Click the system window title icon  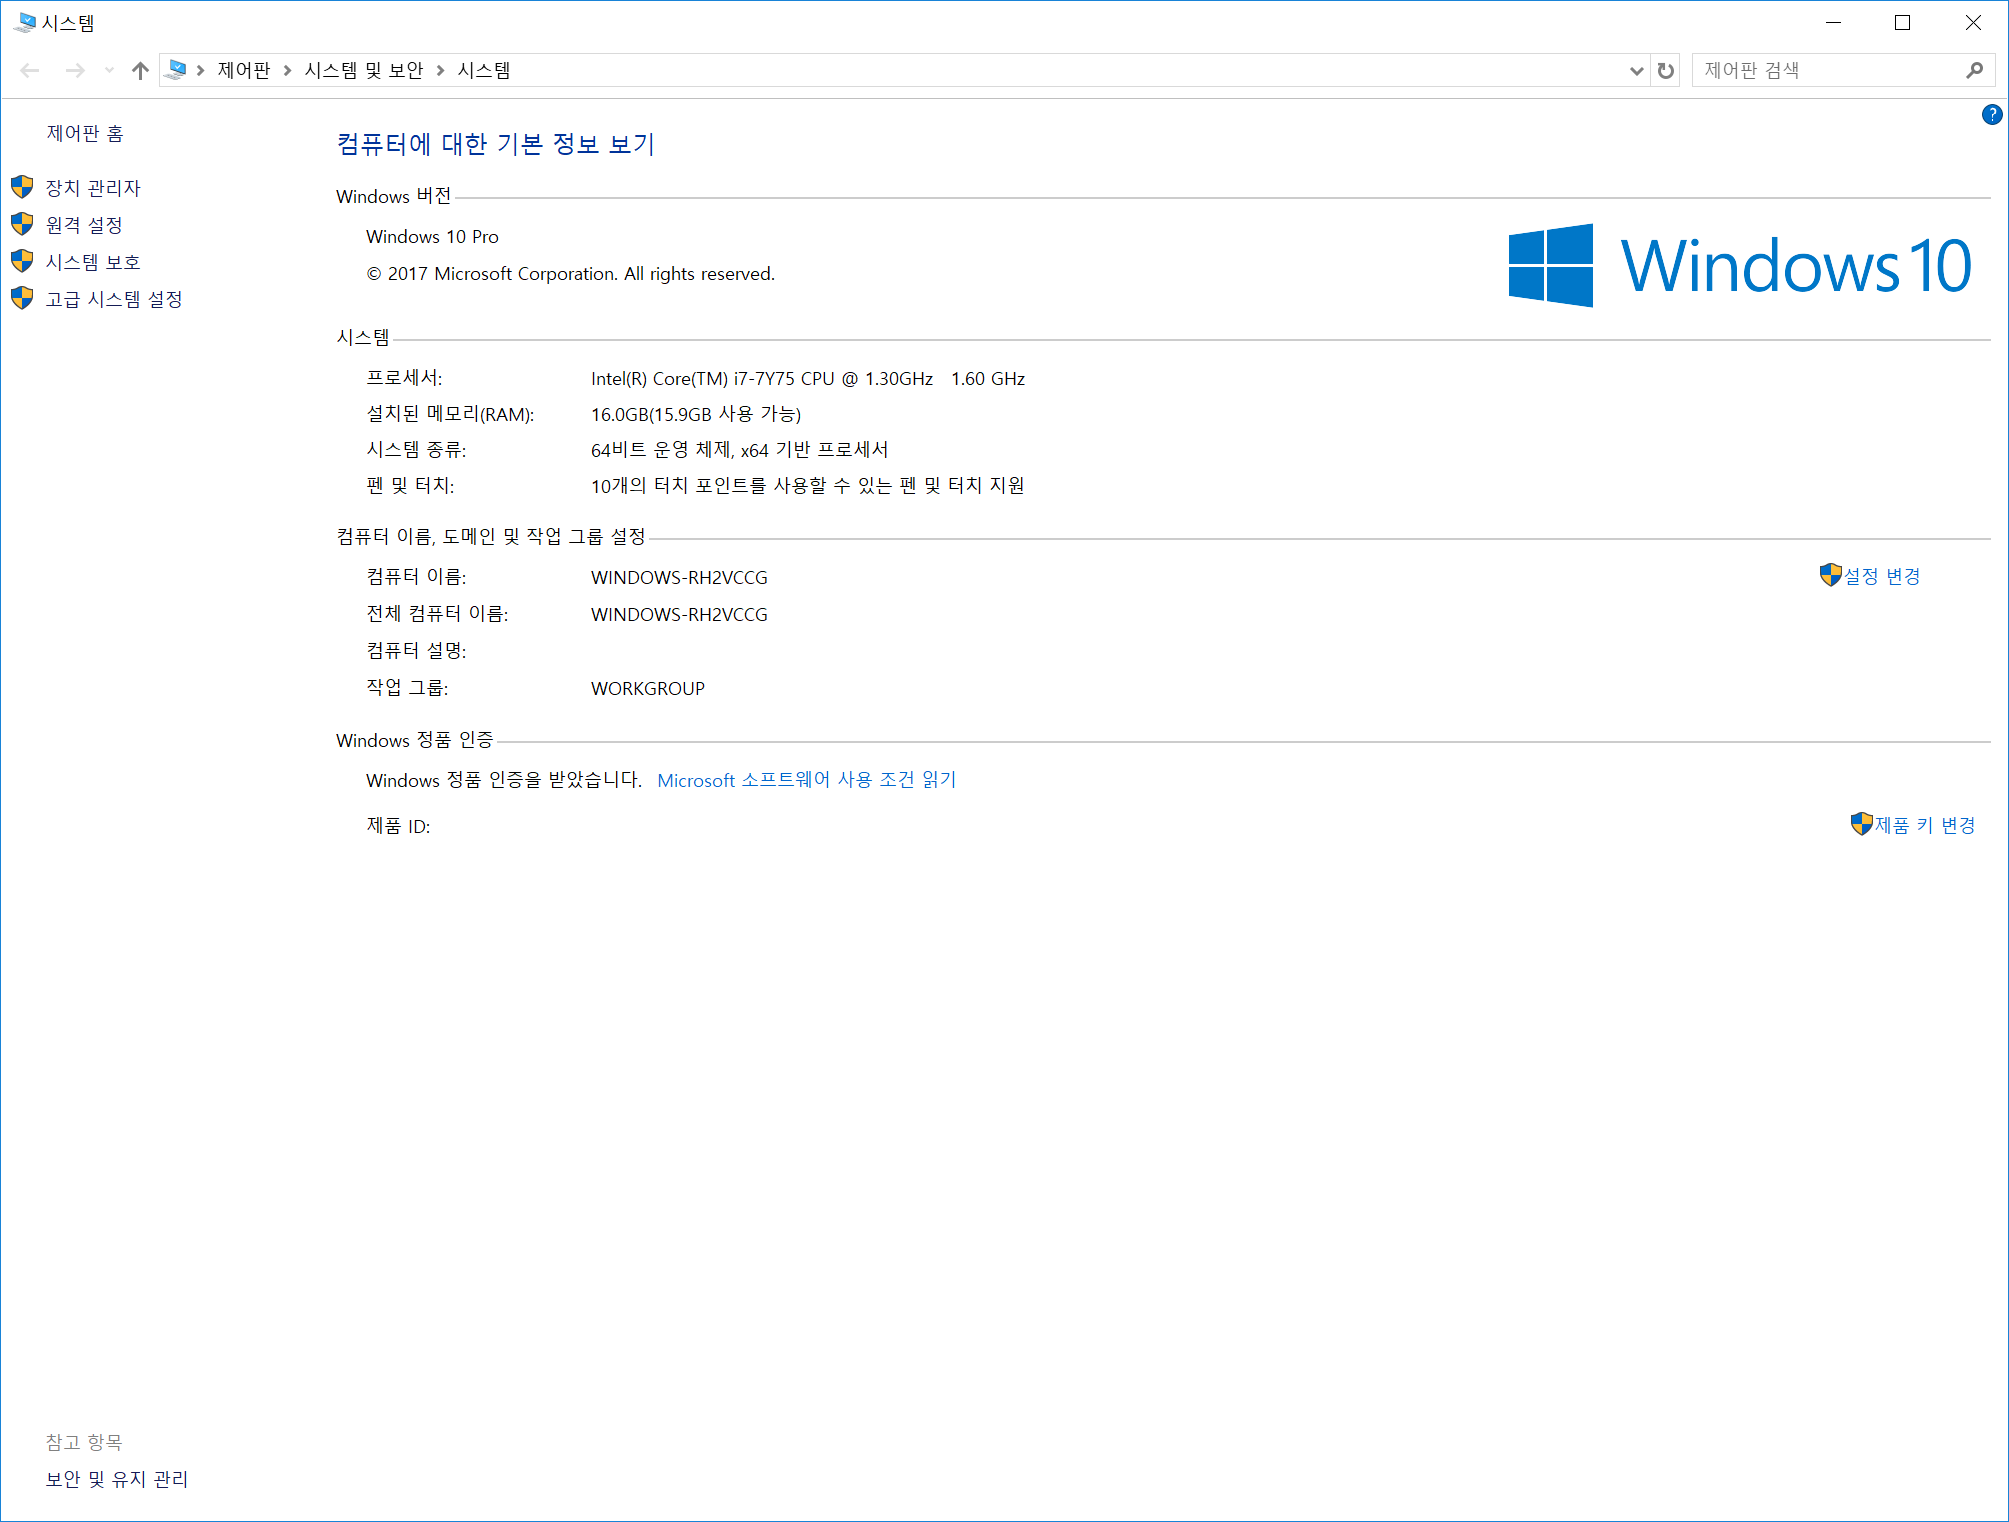[24, 22]
